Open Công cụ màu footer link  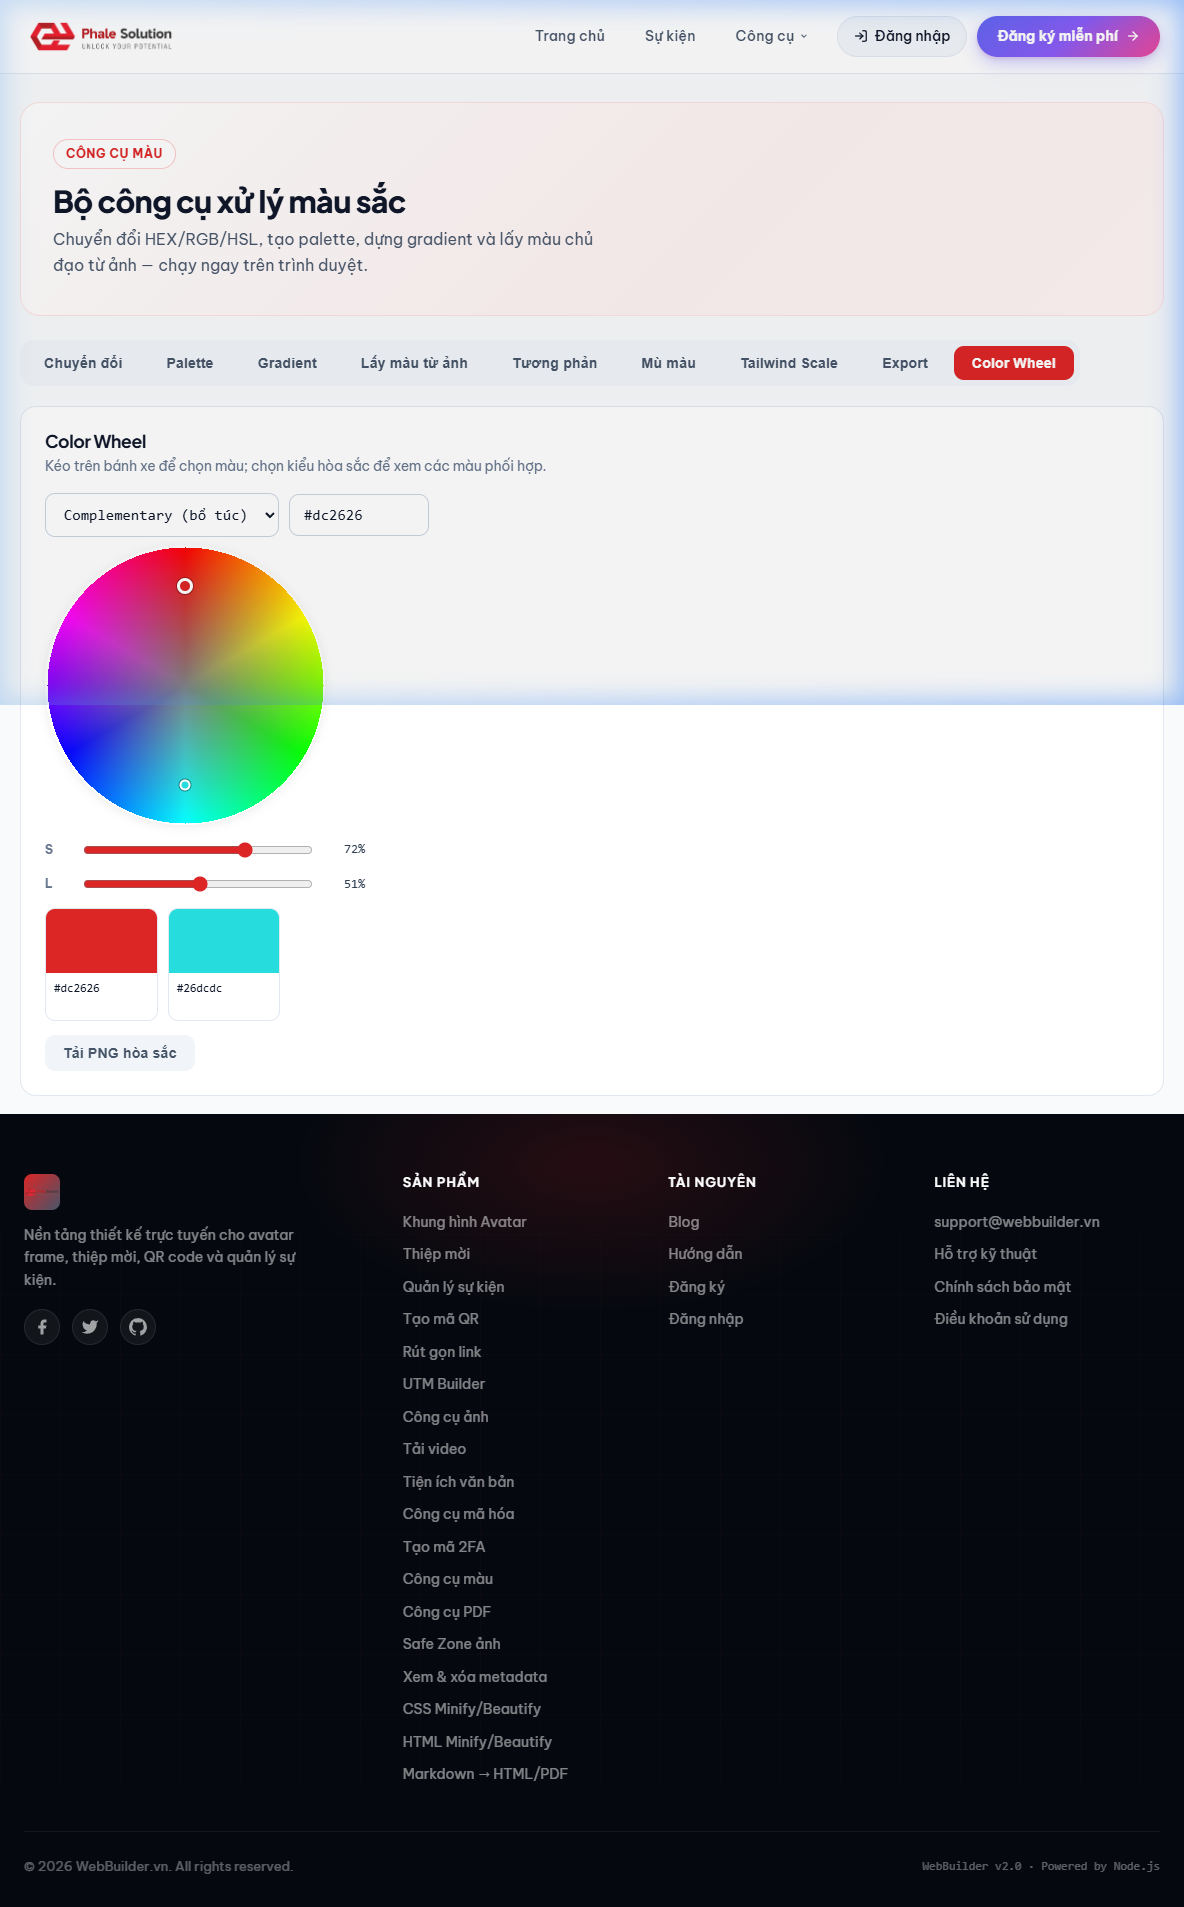pos(448,1579)
